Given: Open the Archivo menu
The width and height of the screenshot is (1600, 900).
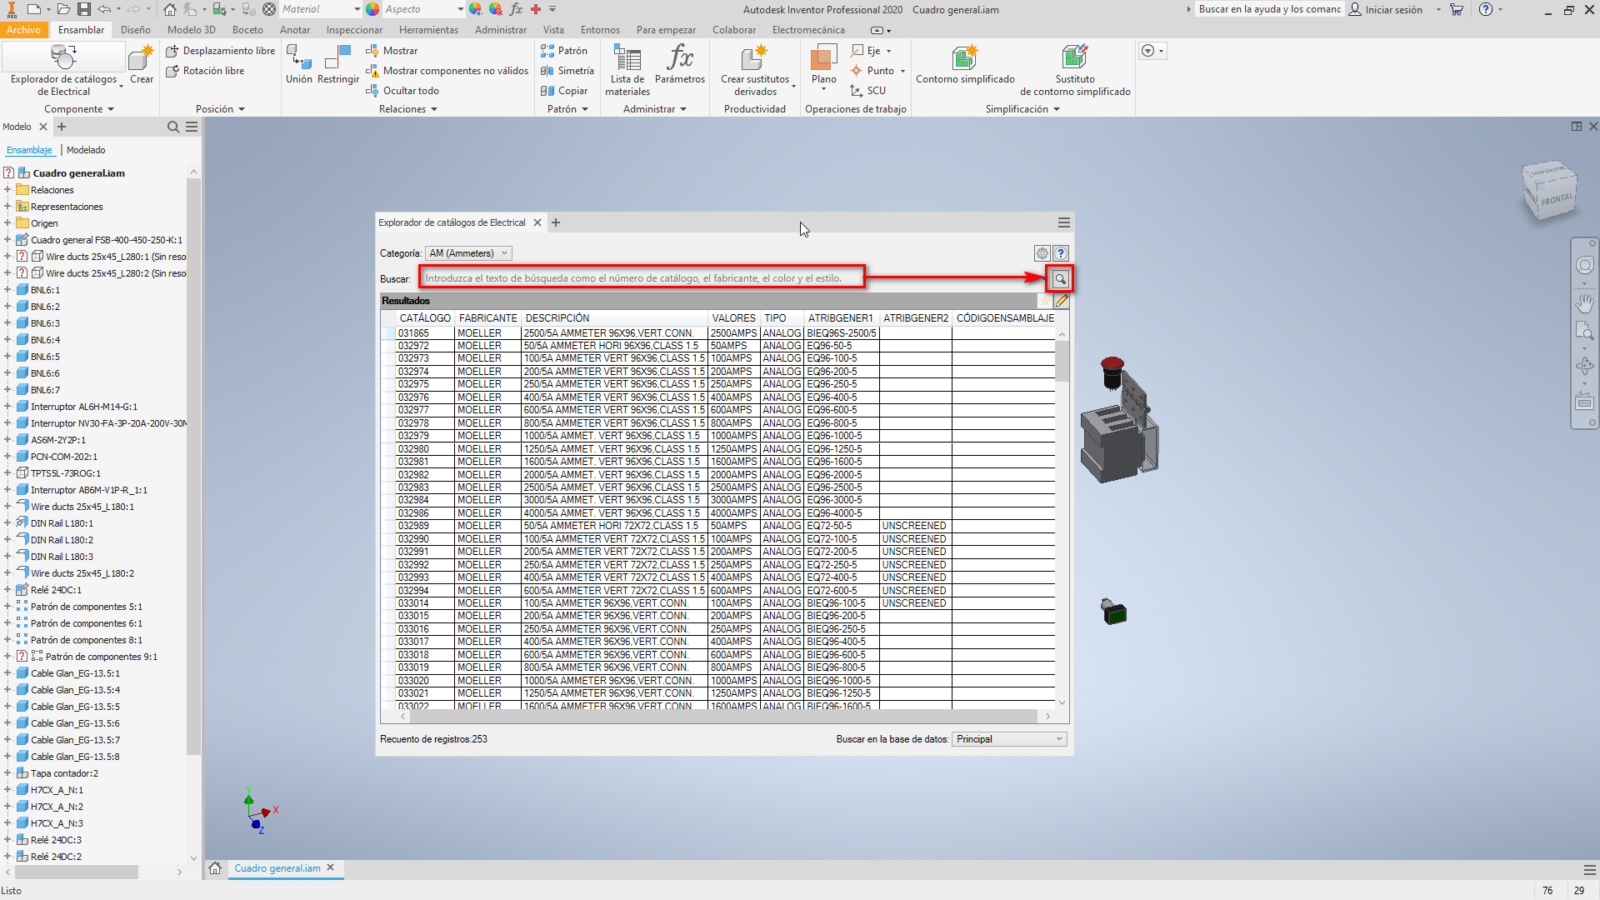Looking at the screenshot, I should 23,30.
